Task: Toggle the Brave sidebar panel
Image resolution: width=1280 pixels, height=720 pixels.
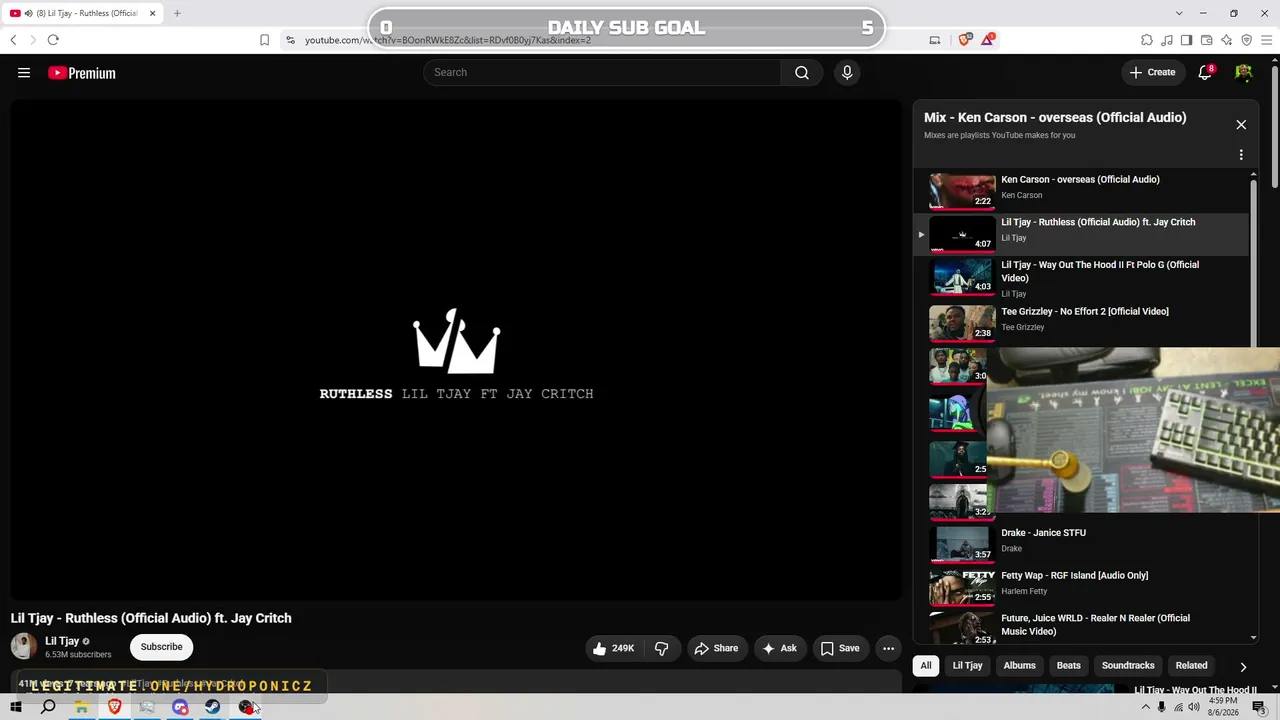Action: pos(1186,40)
